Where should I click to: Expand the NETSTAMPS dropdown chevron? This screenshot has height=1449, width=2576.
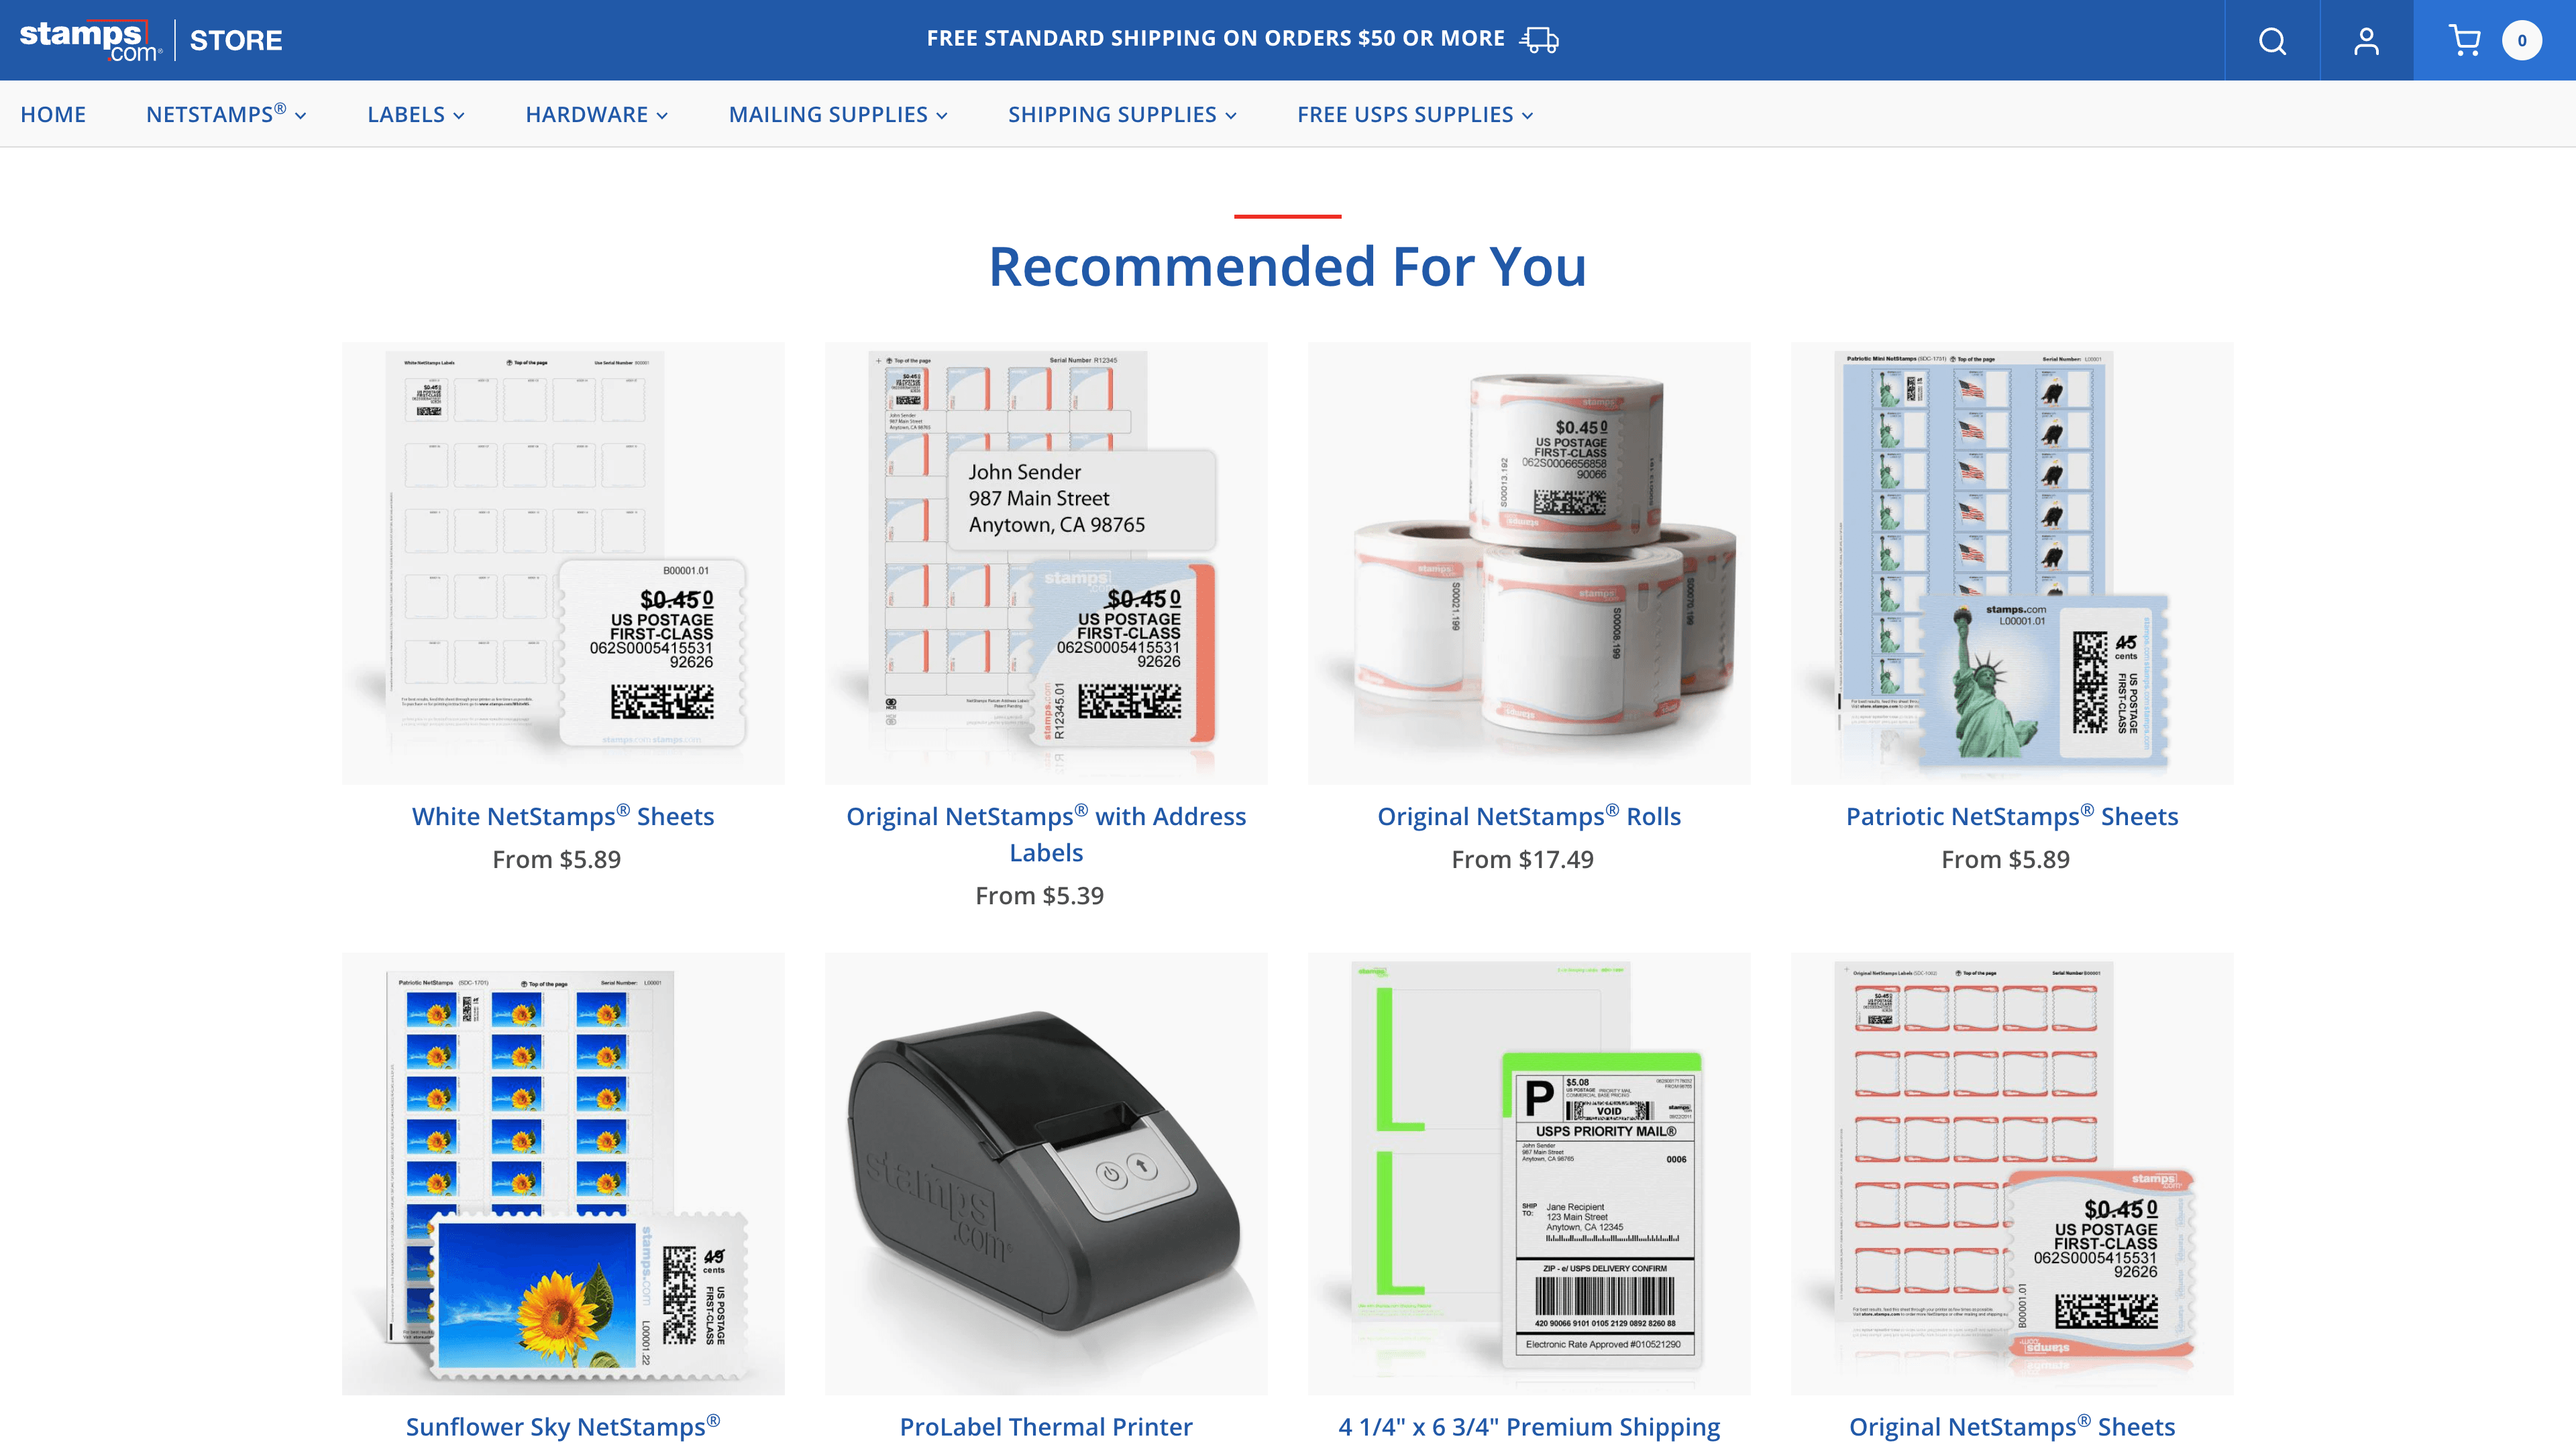pos(300,116)
